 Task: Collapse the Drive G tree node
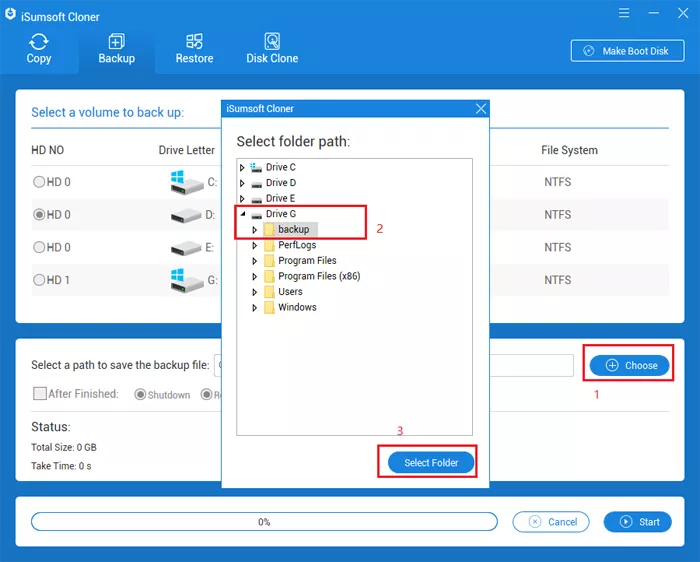pyautogui.click(x=242, y=214)
